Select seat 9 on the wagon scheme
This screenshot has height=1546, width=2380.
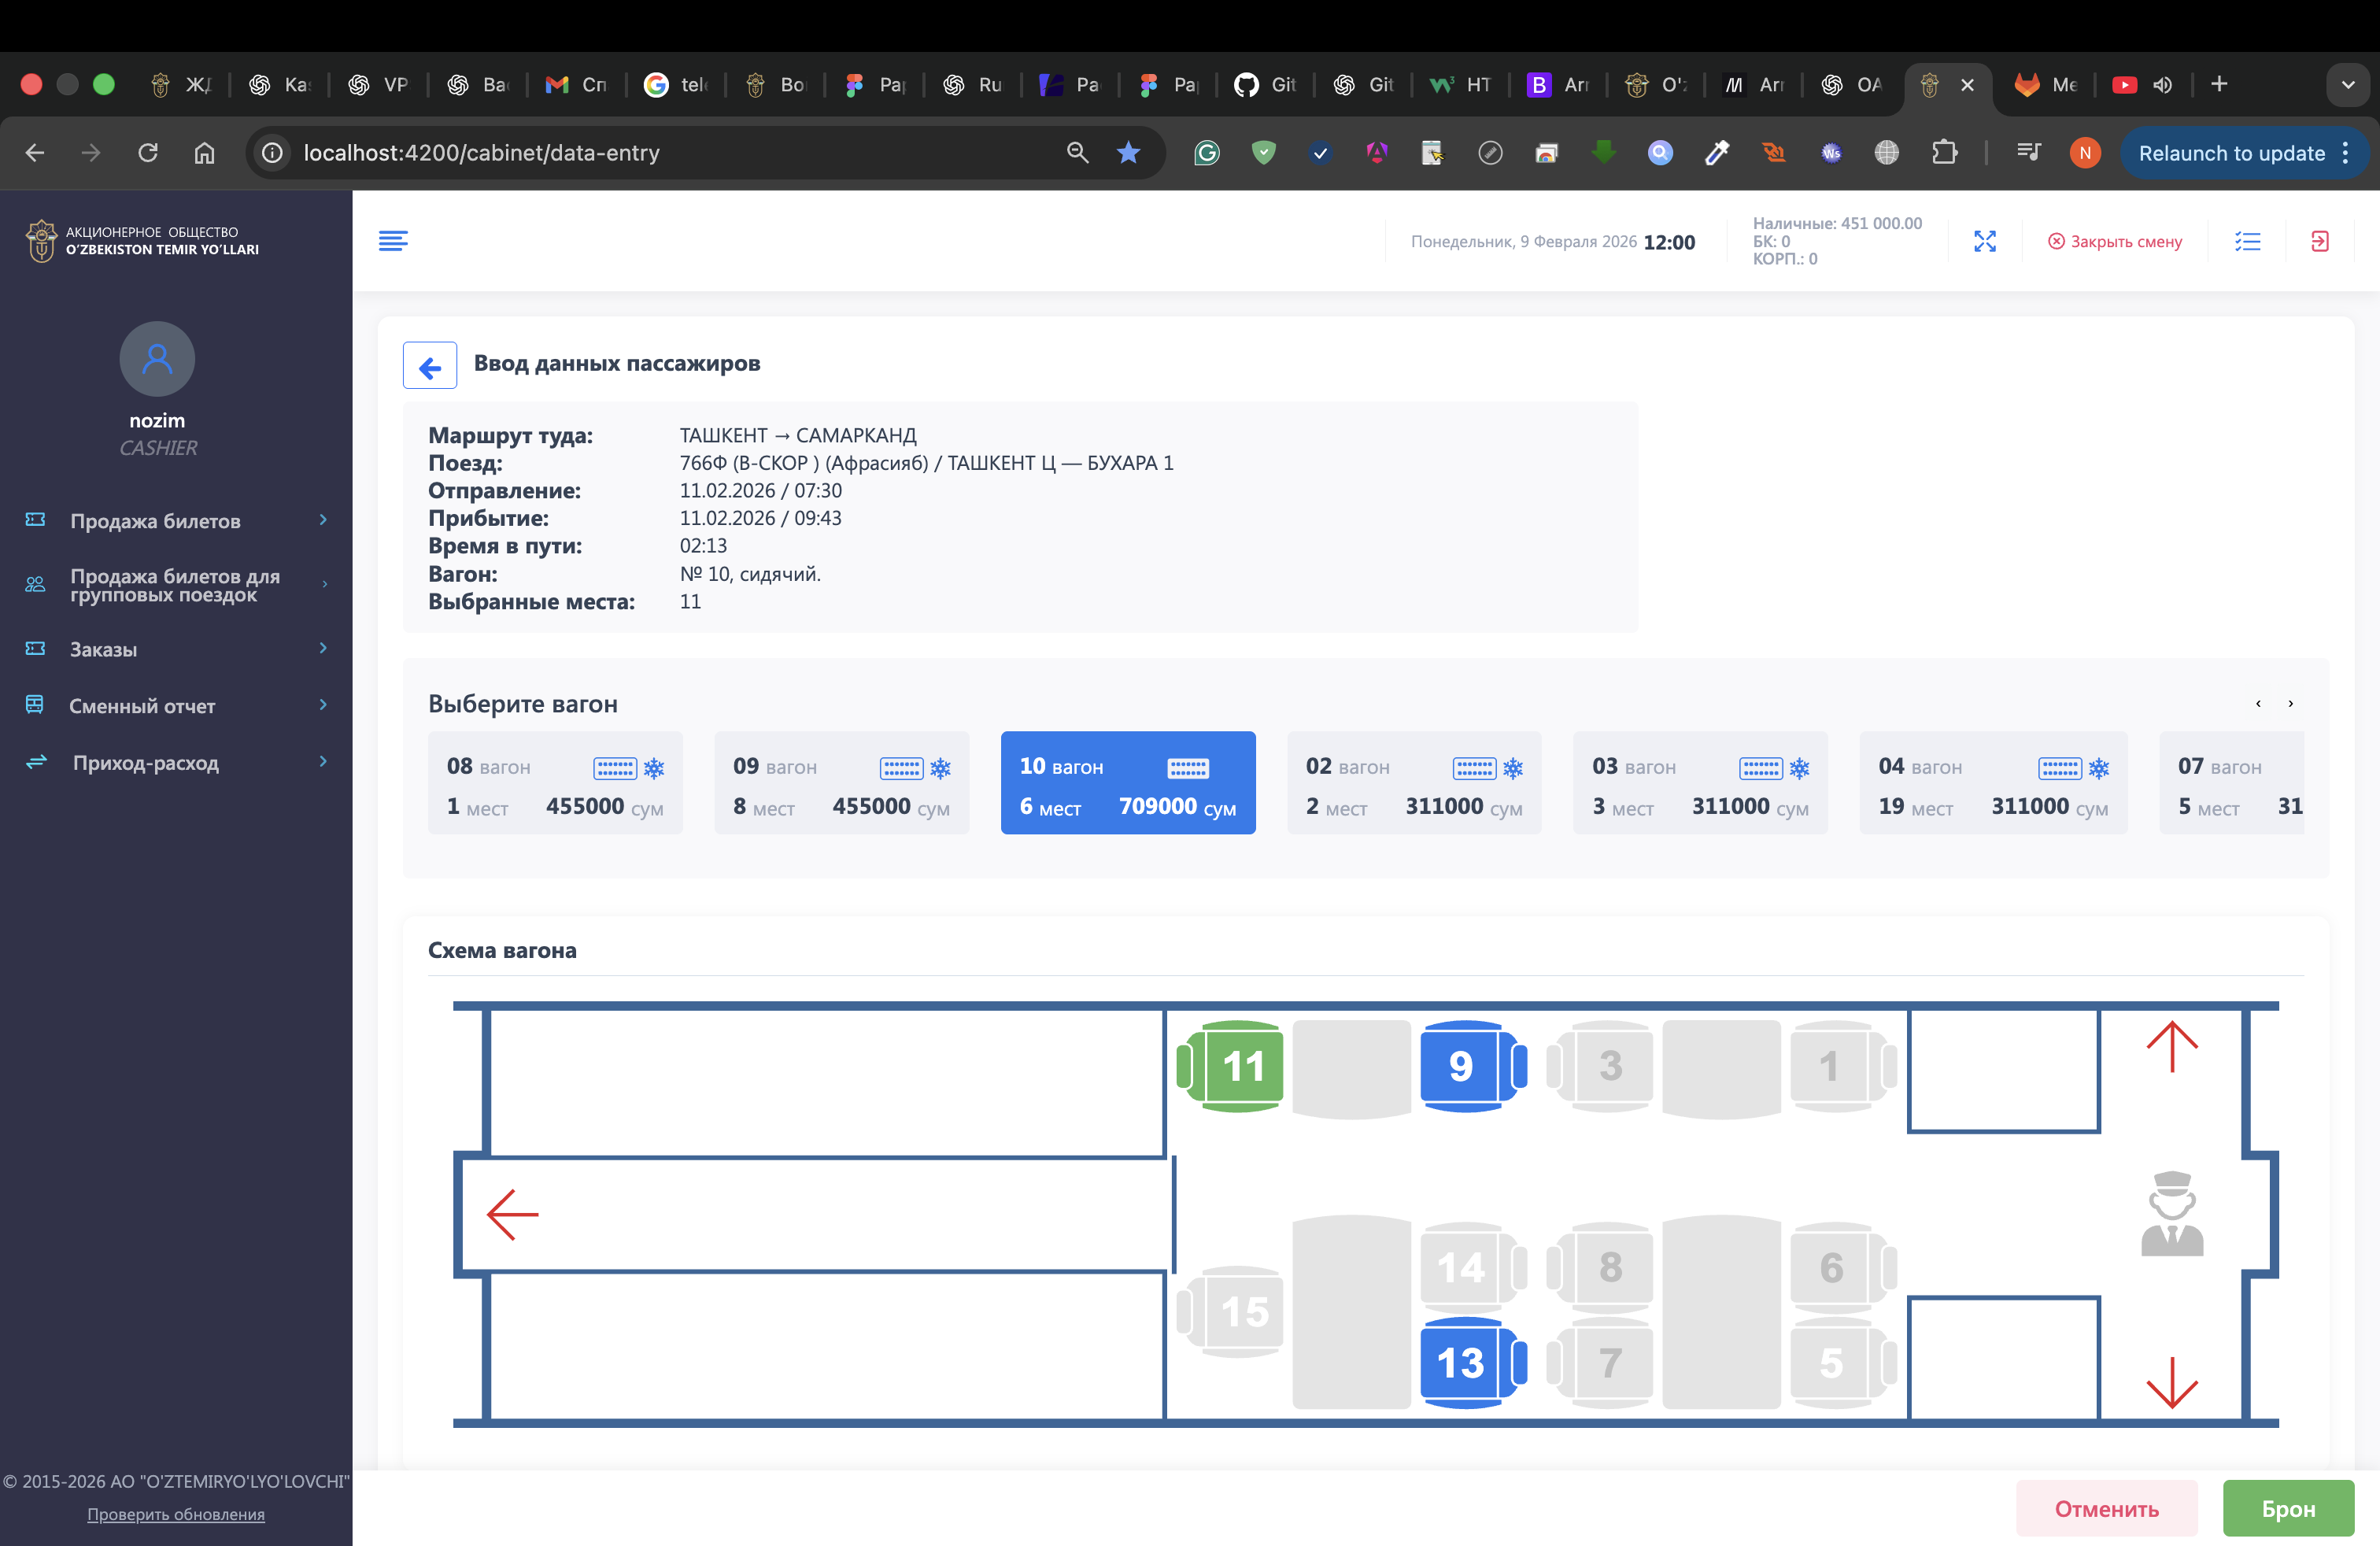1462,1065
